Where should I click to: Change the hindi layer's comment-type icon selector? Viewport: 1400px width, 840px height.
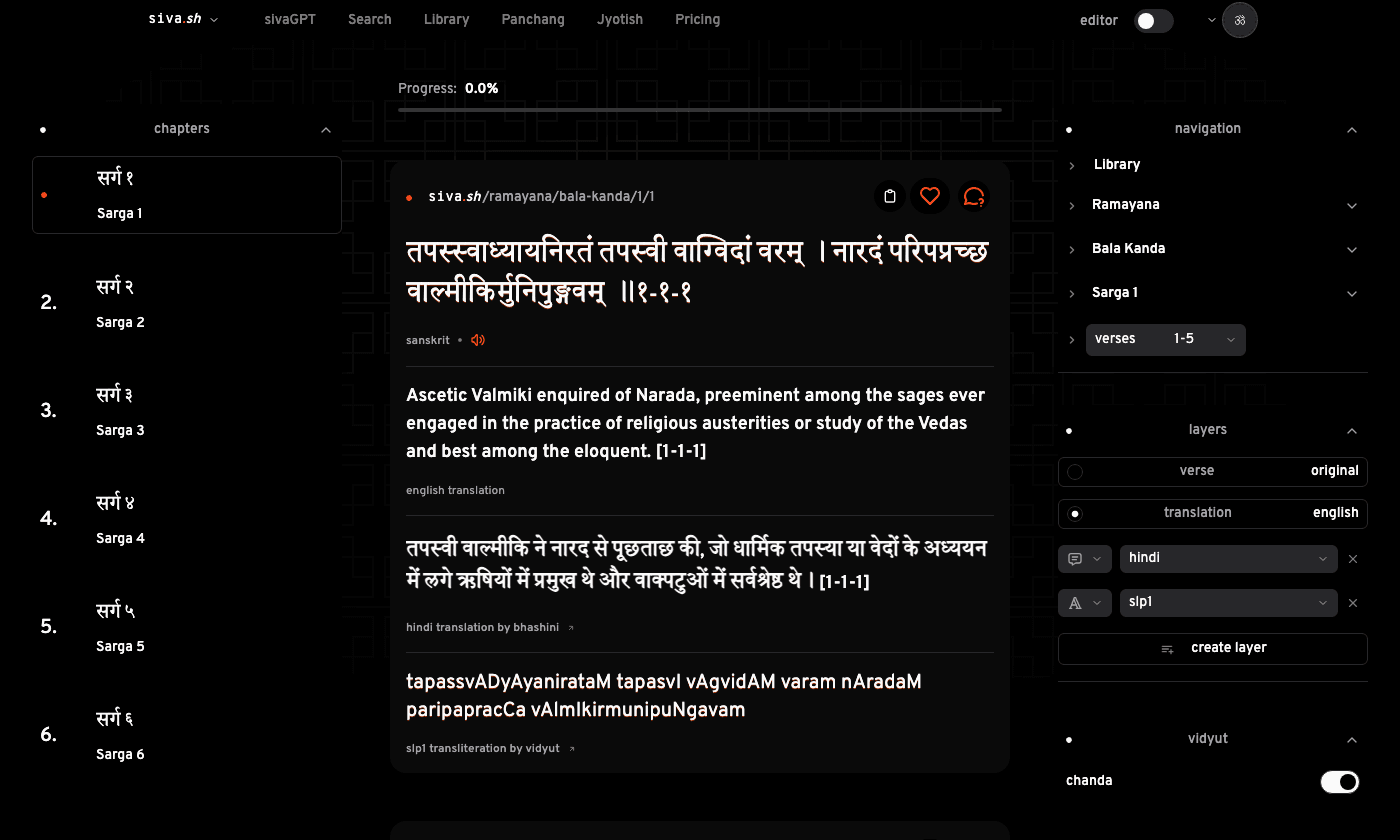(1085, 559)
